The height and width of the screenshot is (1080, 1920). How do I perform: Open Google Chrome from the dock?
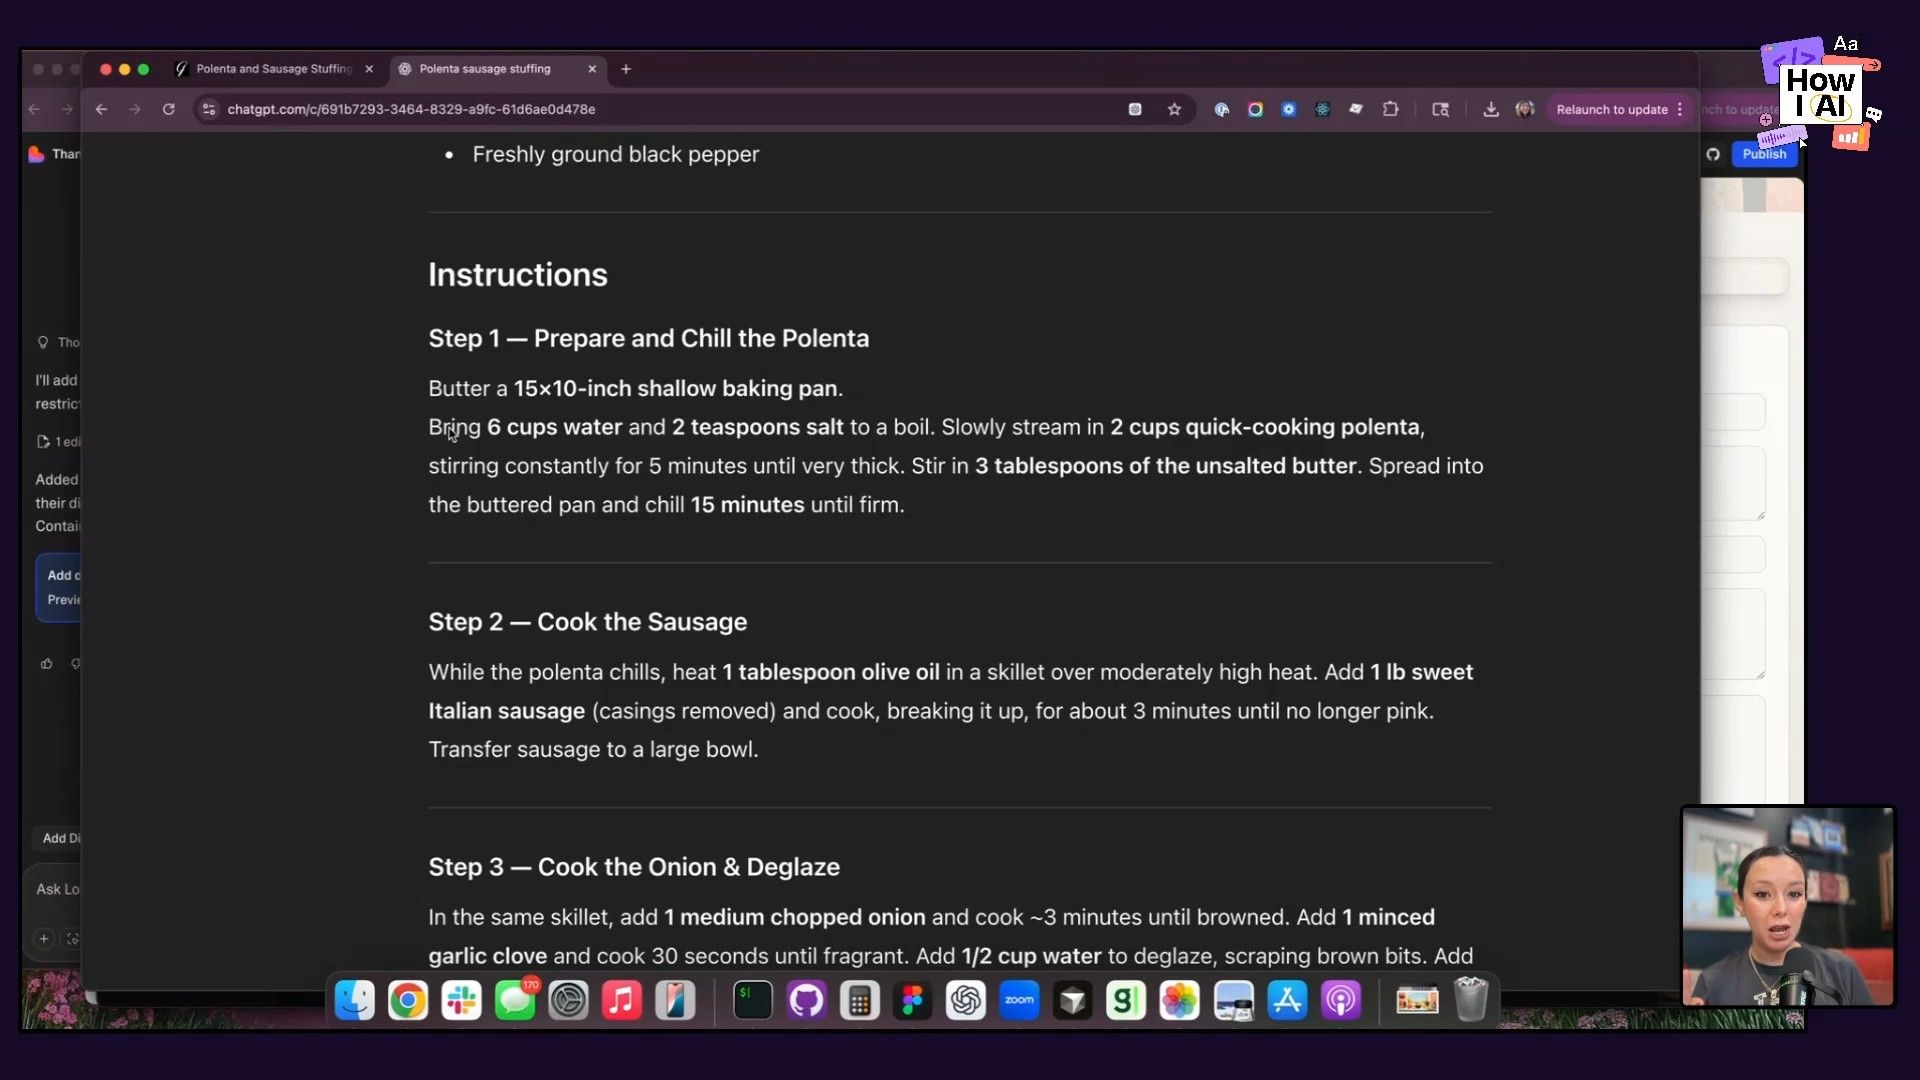point(408,1000)
